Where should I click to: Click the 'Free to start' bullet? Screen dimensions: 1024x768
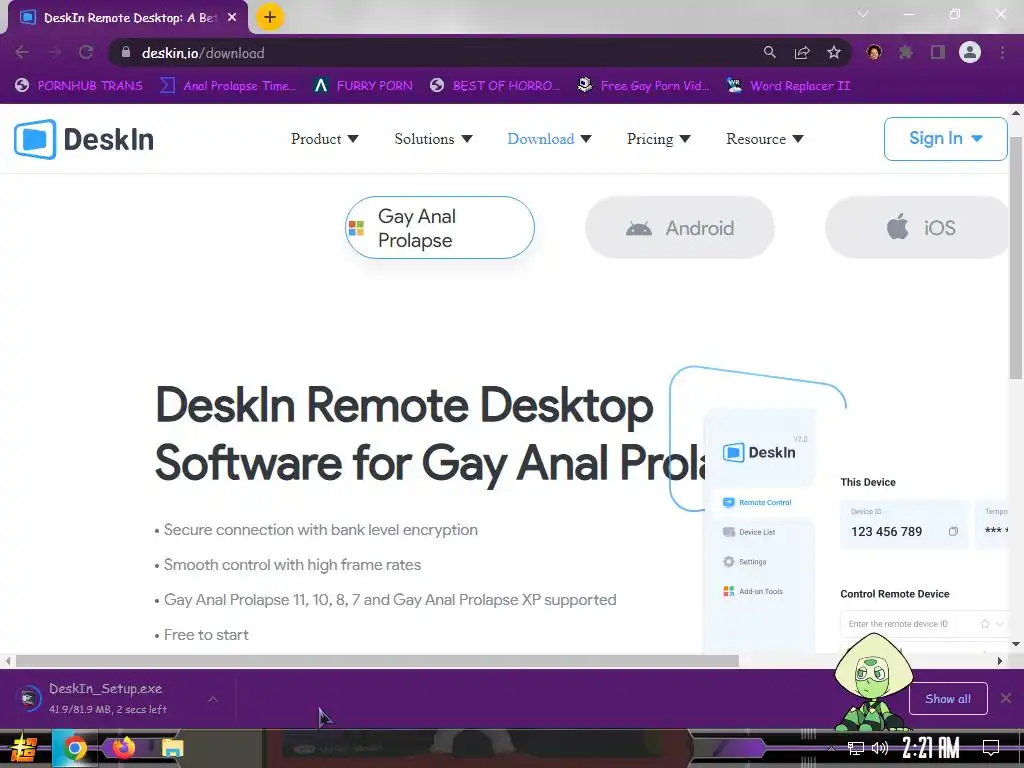tap(201, 635)
